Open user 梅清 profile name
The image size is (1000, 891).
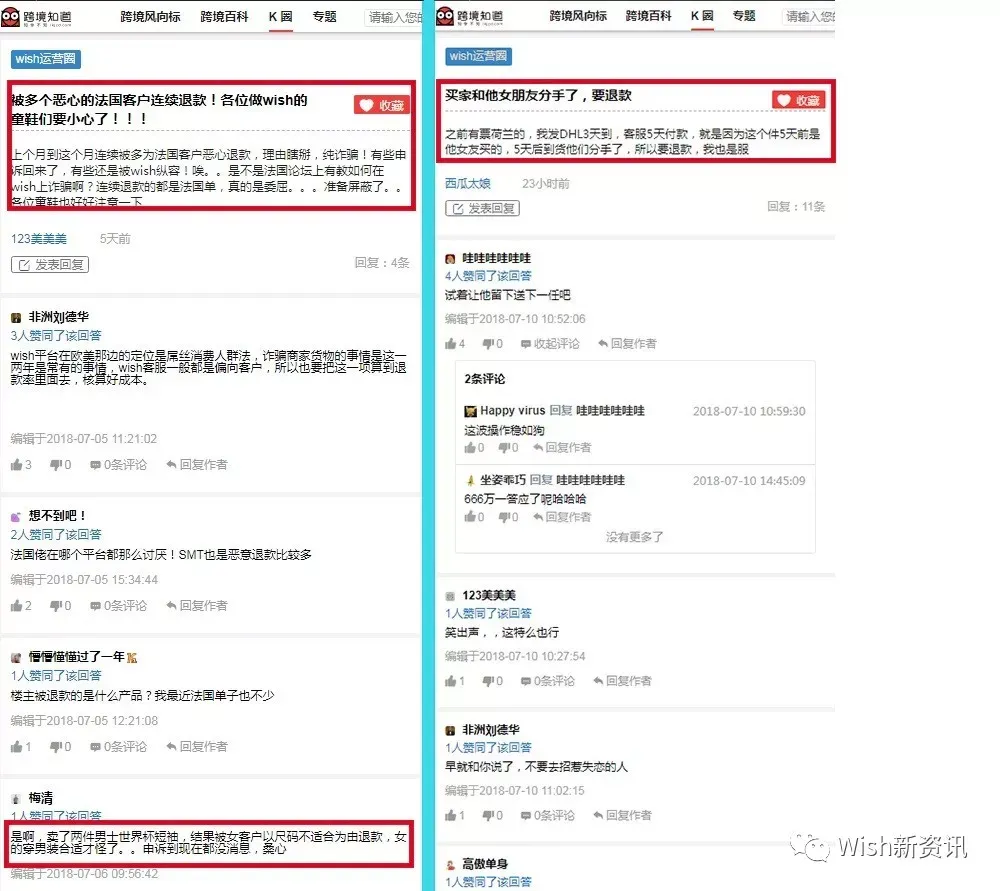[41, 798]
